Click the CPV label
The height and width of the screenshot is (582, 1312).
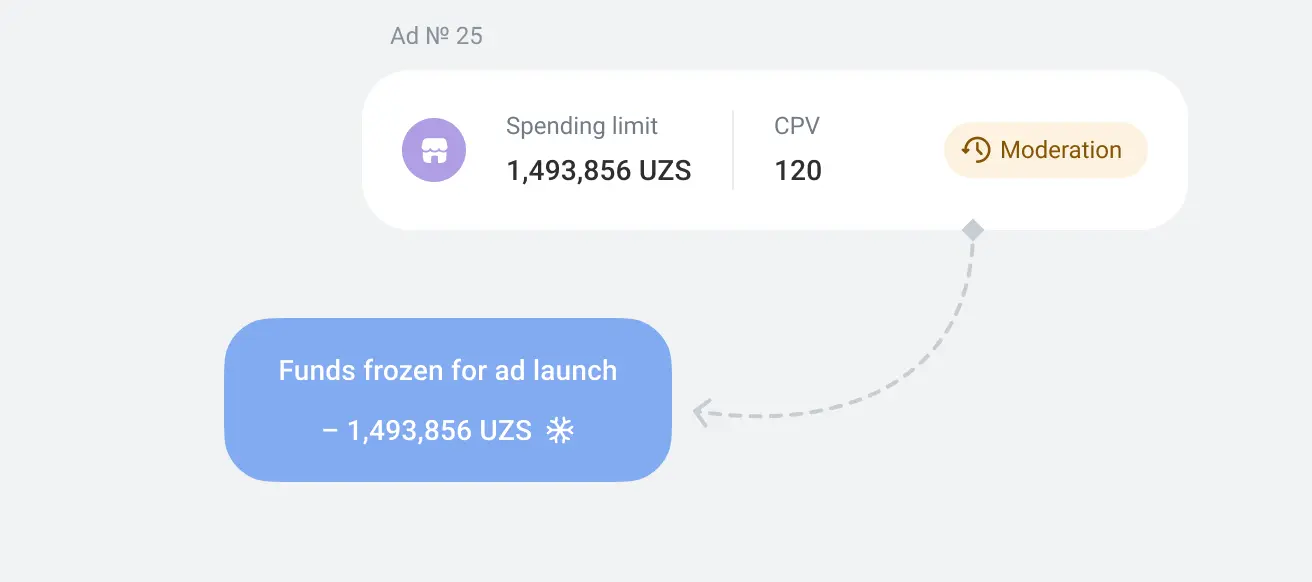[x=797, y=127]
